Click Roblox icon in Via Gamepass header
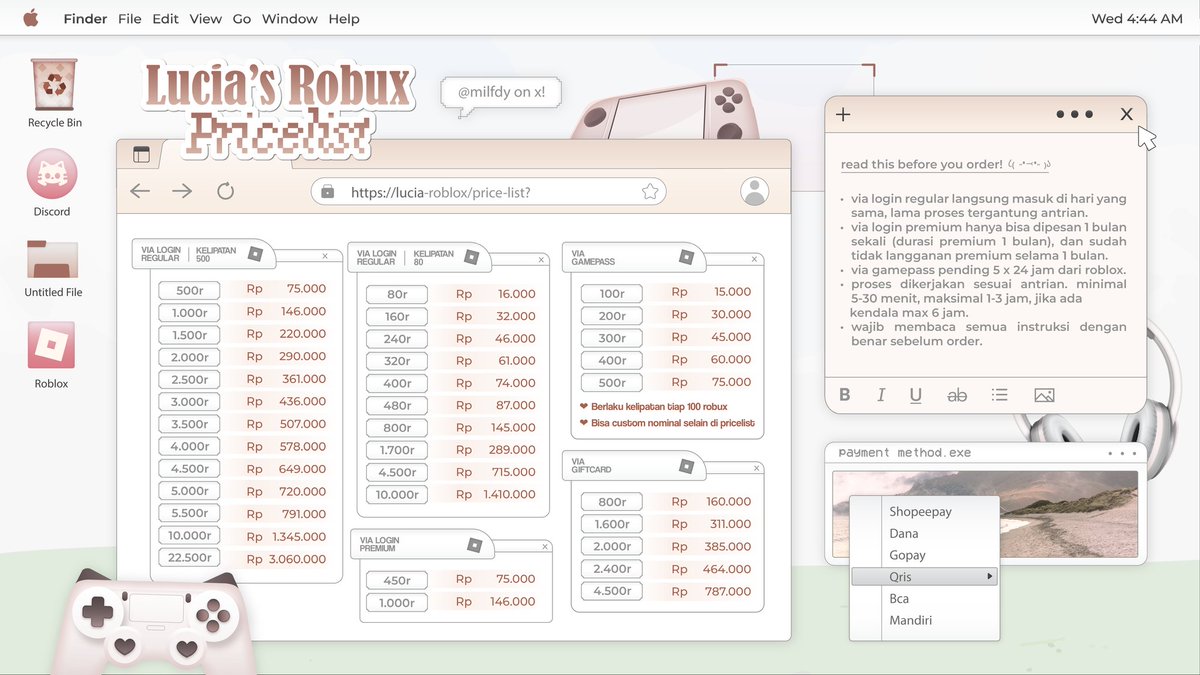The height and width of the screenshot is (675, 1200). pos(686,257)
